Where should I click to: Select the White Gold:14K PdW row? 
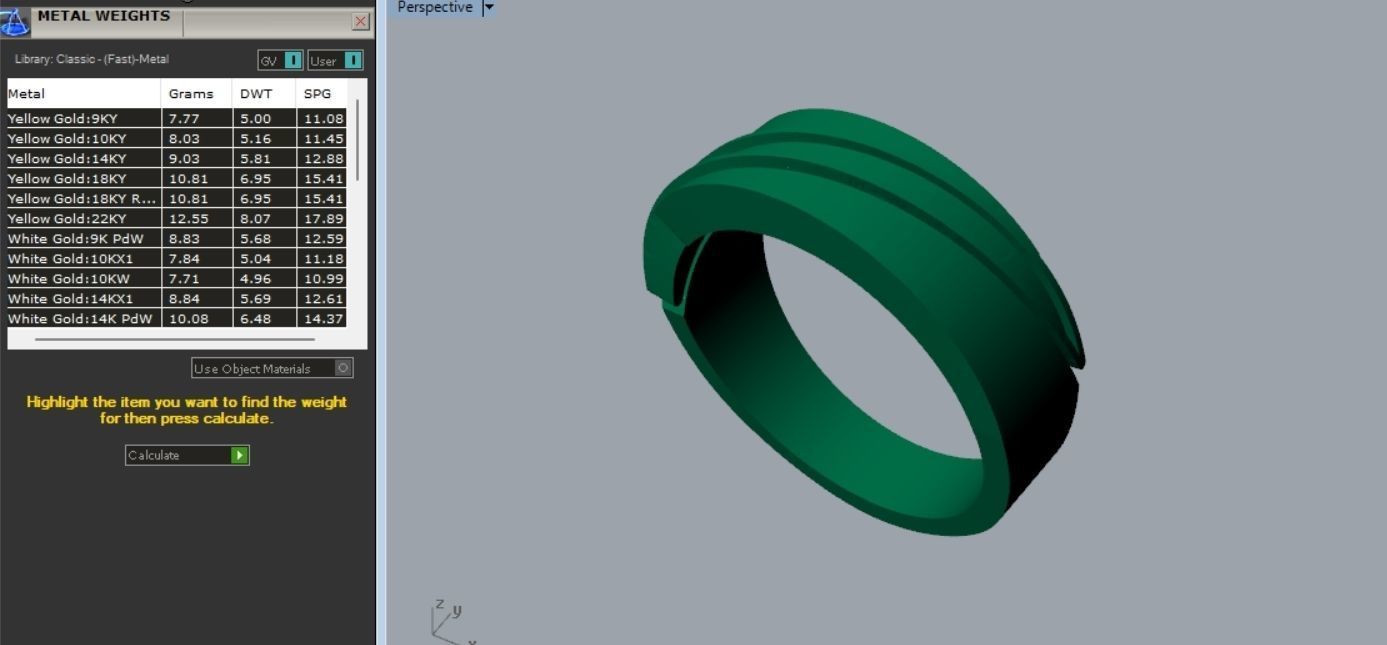coord(177,318)
